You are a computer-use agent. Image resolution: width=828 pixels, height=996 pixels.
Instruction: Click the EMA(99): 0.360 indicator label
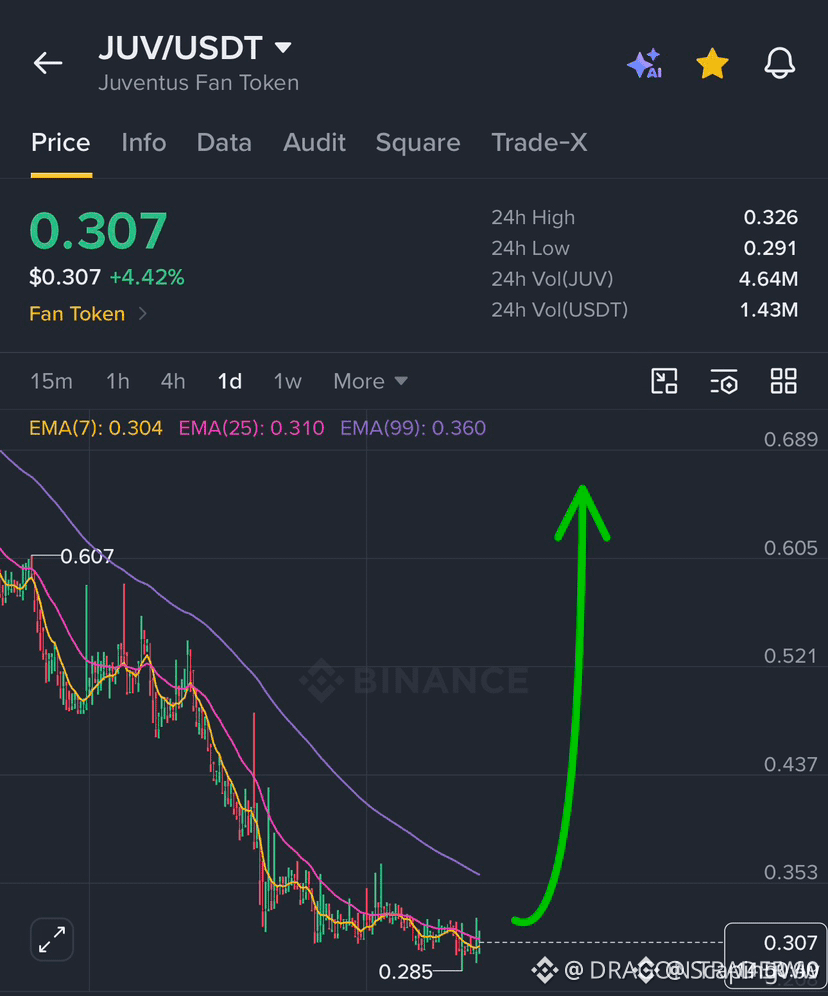click(413, 428)
